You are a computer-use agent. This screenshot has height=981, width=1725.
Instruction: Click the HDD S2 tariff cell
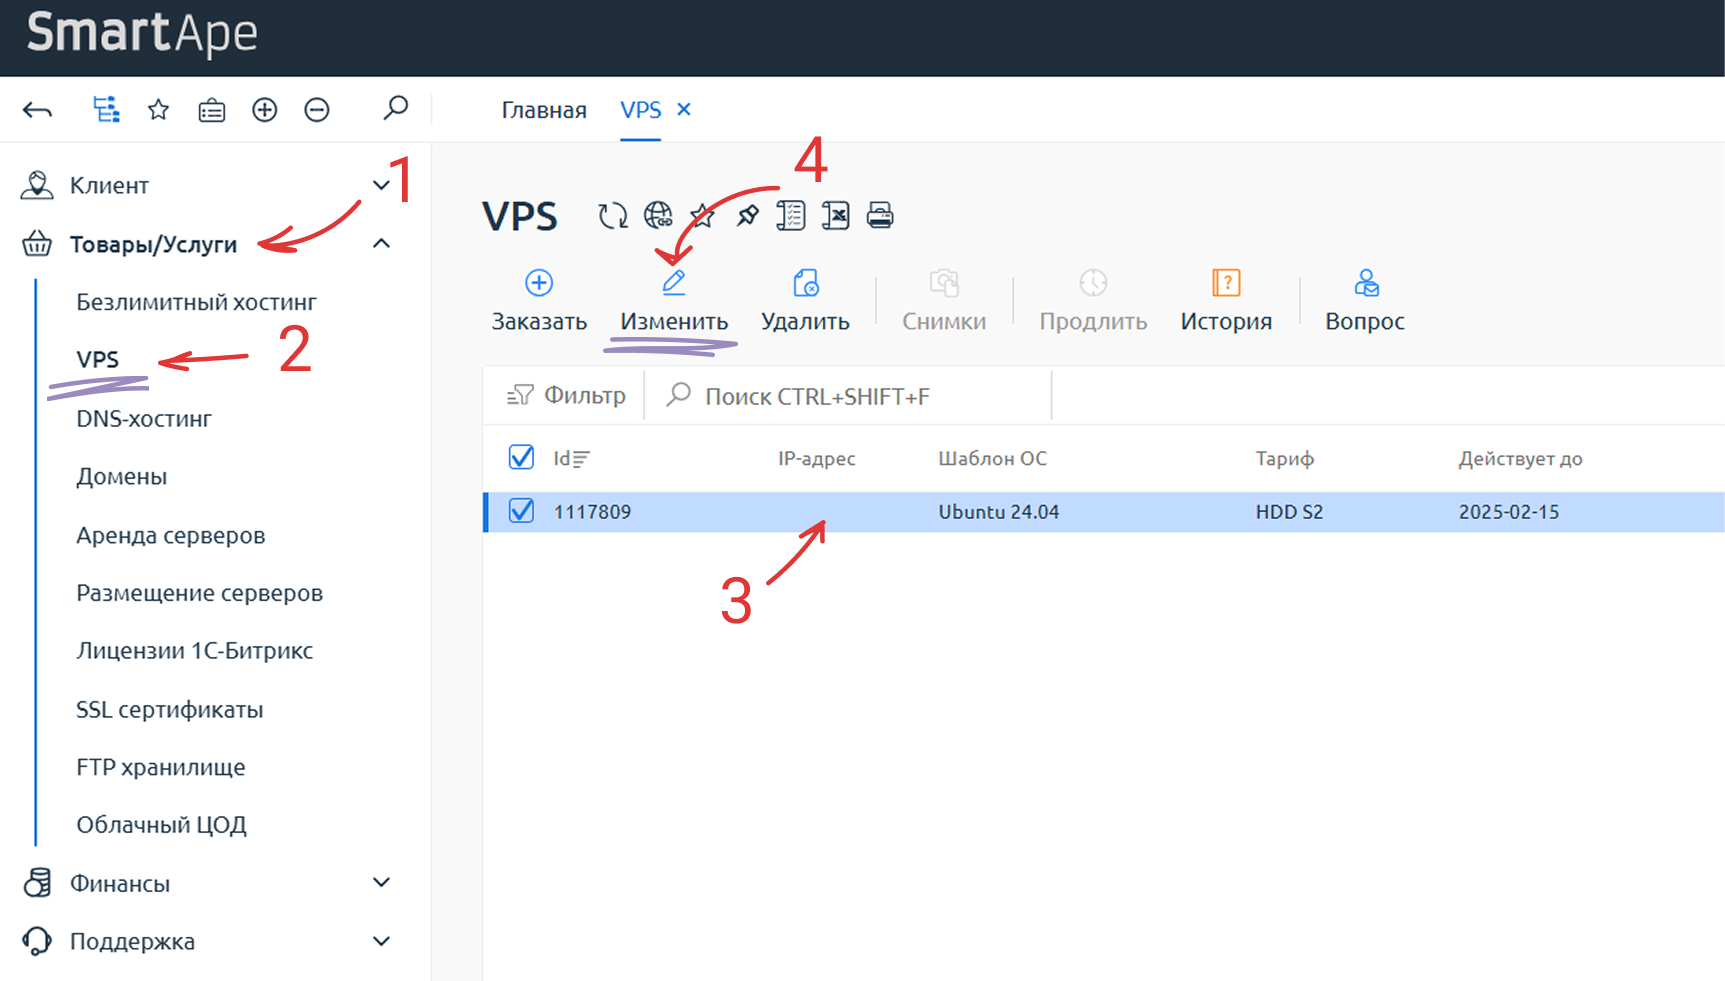[x=1289, y=512]
